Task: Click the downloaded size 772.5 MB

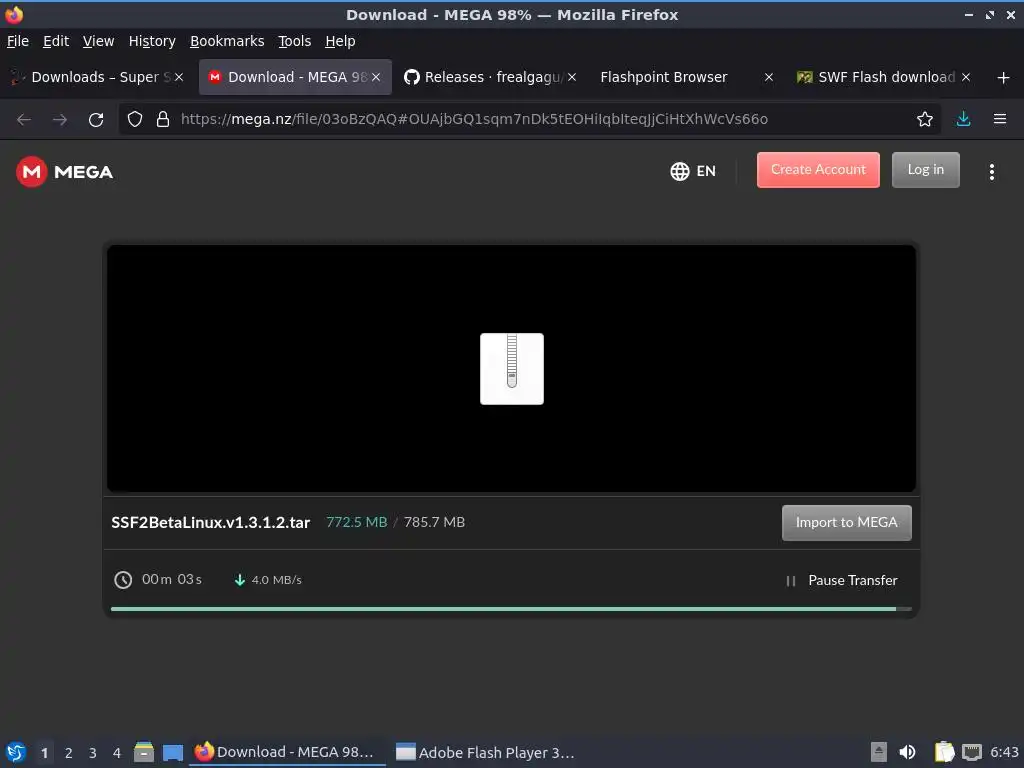Action: coord(357,522)
